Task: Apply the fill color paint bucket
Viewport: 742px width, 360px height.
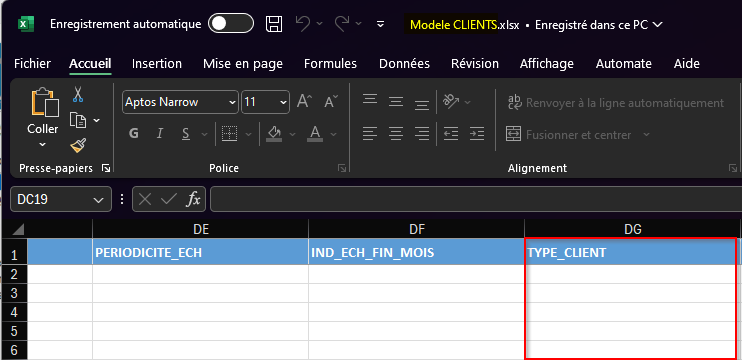Action: (x=274, y=134)
